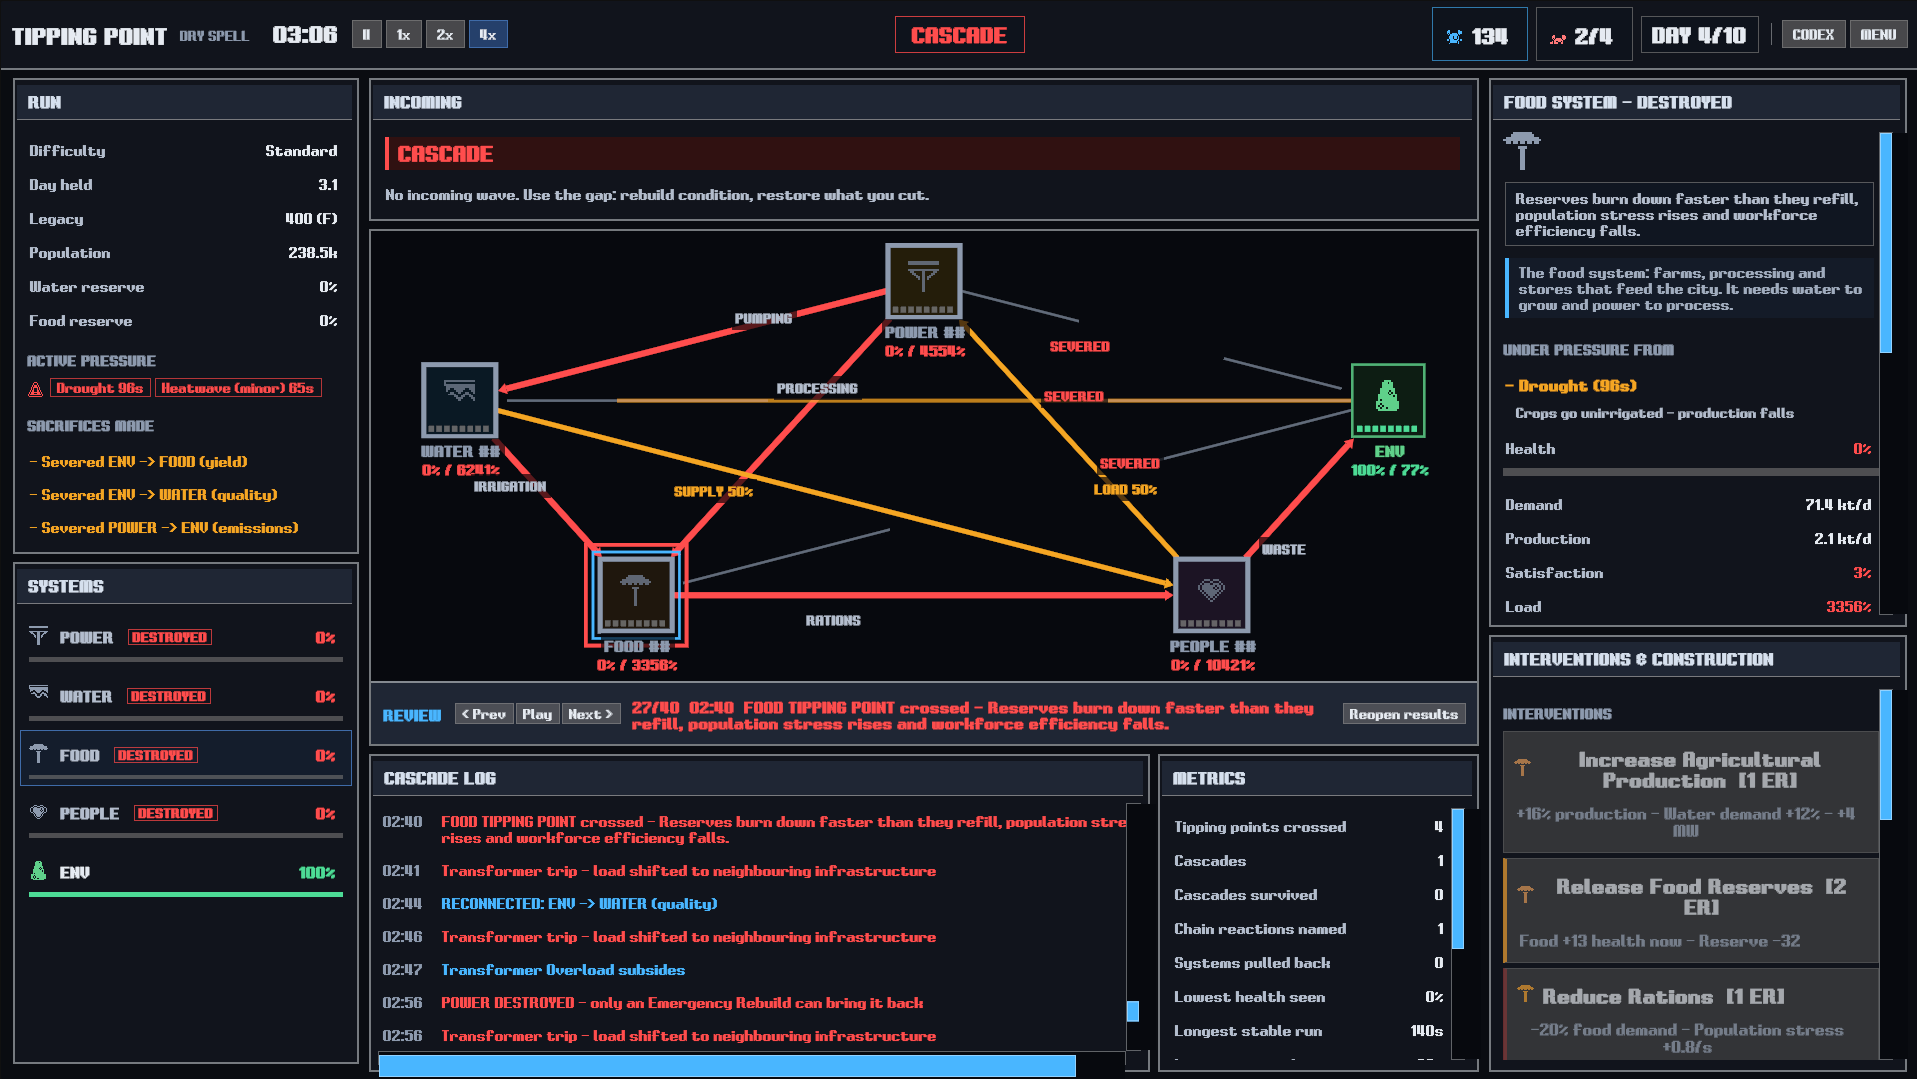
Task: Select the FOOD node in the network graph
Action: (x=635, y=595)
